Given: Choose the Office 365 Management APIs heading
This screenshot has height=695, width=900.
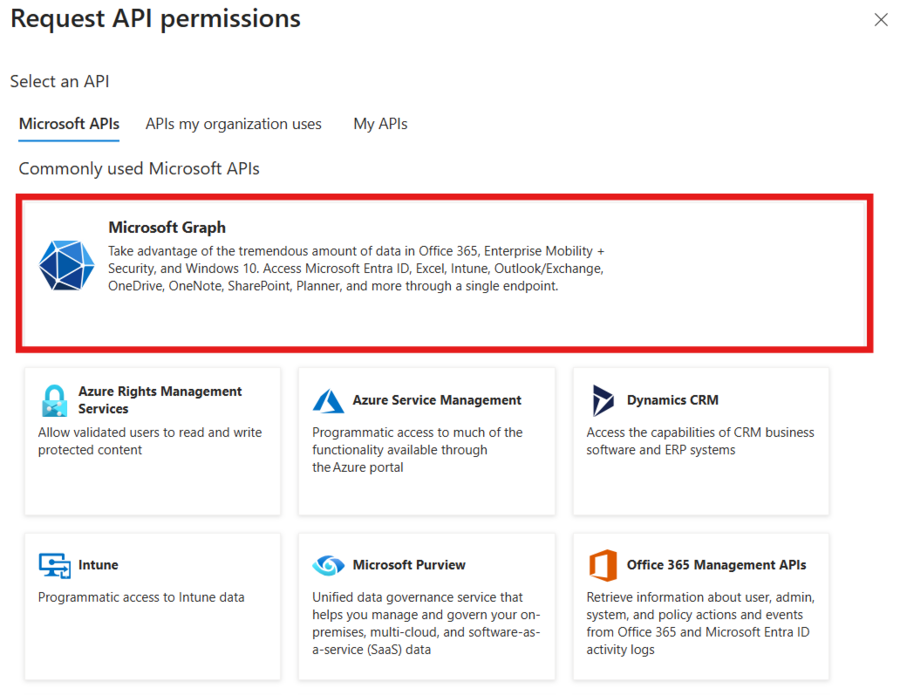Looking at the screenshot, I should (716, 565).
